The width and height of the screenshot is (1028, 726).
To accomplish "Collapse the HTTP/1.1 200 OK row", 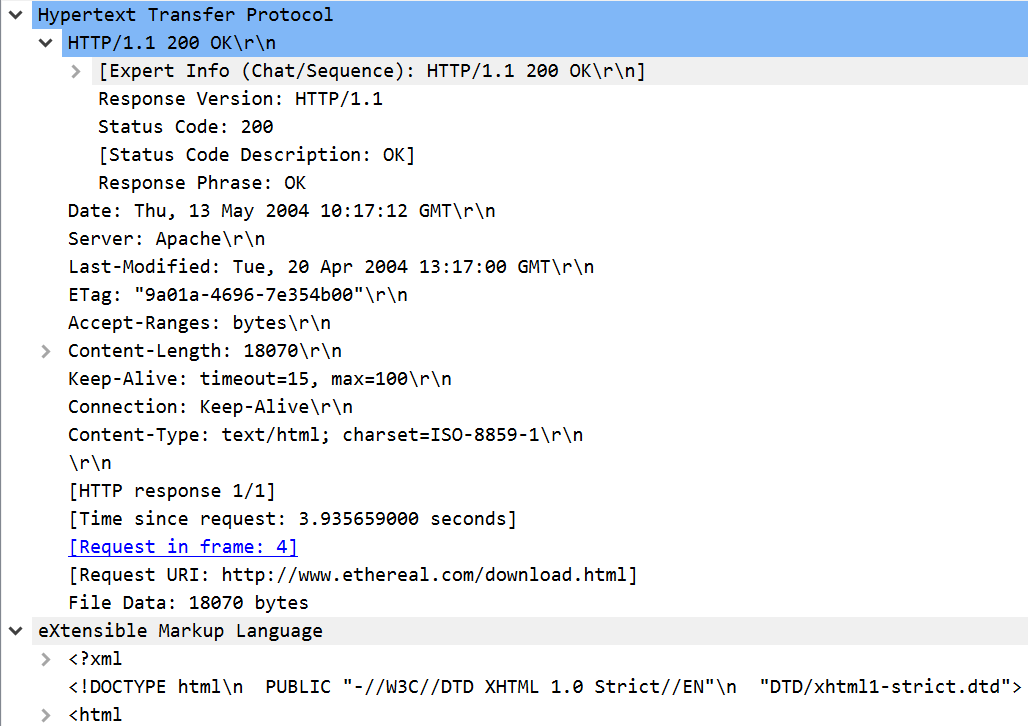I will pyautogui.click(x=46, y=43).
